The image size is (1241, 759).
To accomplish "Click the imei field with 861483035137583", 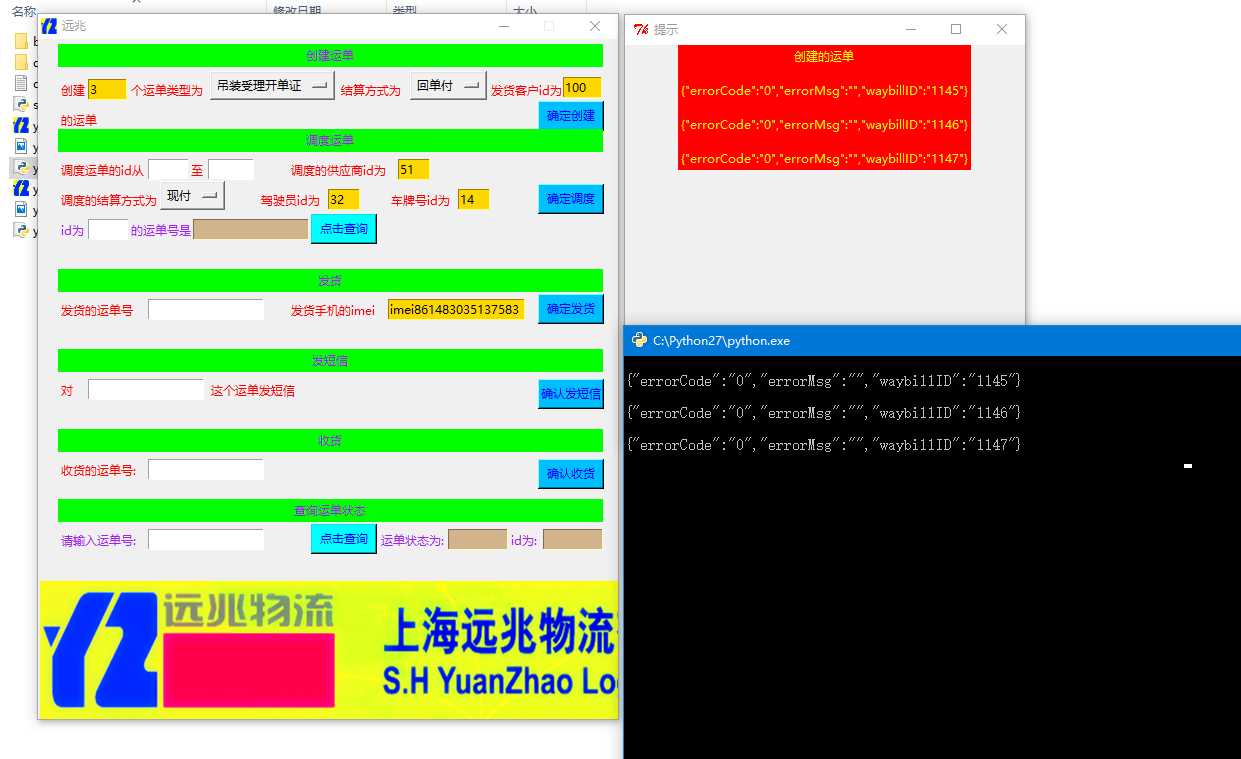I will point(455,309).
